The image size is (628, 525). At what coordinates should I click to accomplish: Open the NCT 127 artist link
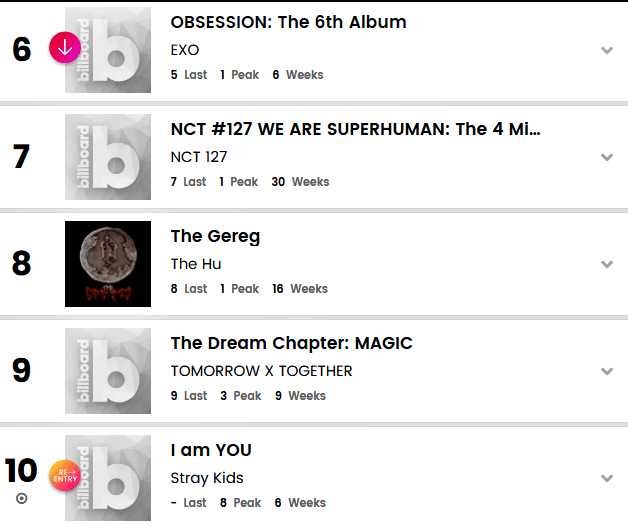tap(199, 157)
